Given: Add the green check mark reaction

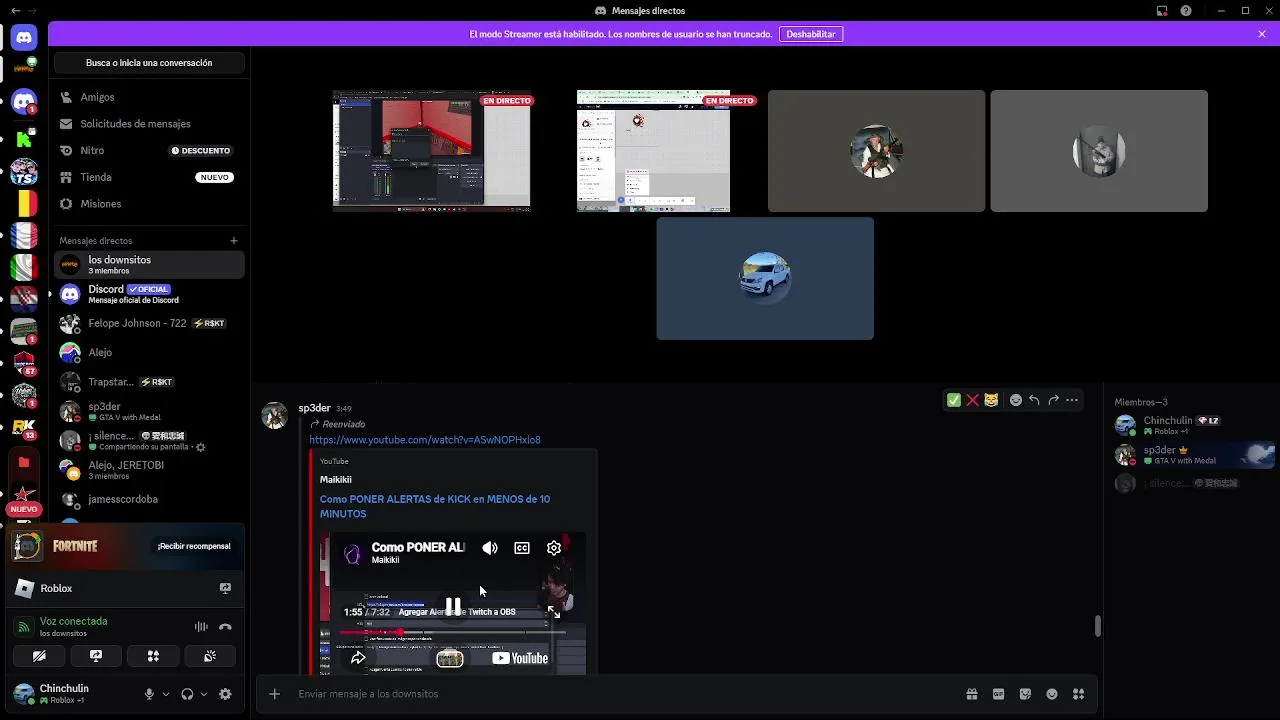Looking at the screenshot, I should (954, 400).
